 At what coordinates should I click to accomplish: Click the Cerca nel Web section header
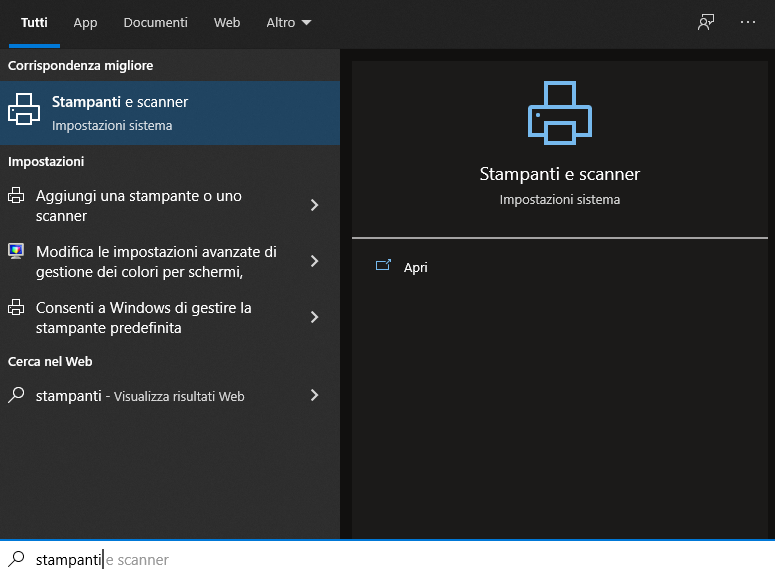click(x=50, y=361)
